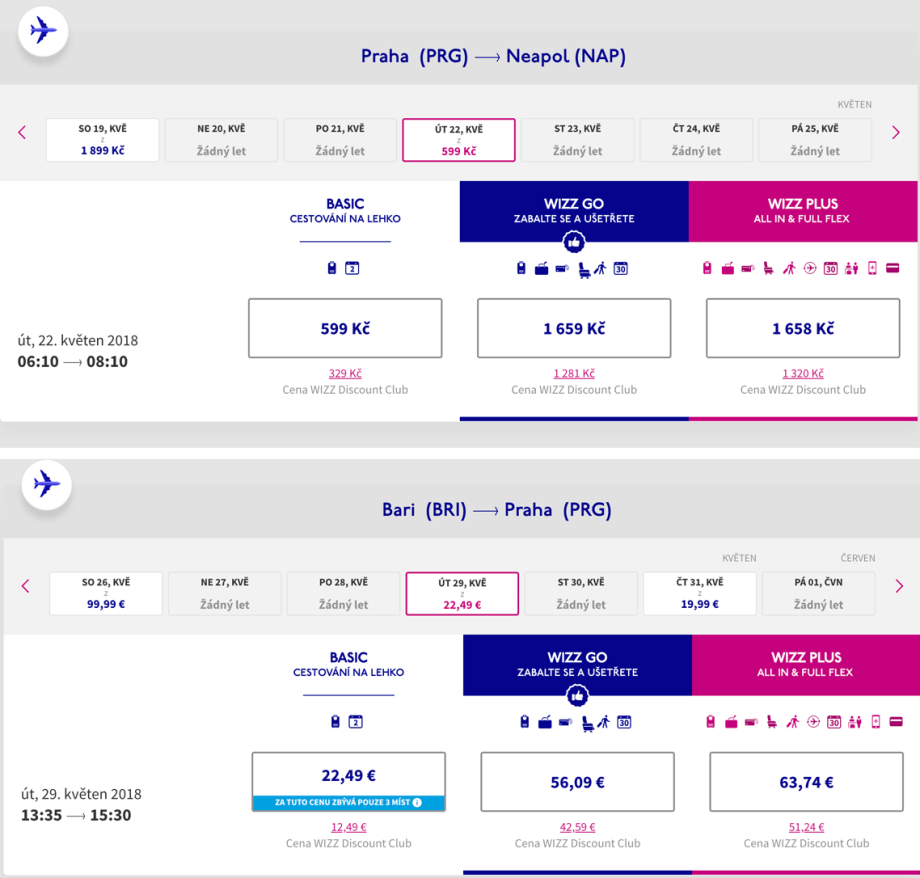
Task: Click the airplane icon beside Praha–Neapol route
Action: [x=43, y=31]
